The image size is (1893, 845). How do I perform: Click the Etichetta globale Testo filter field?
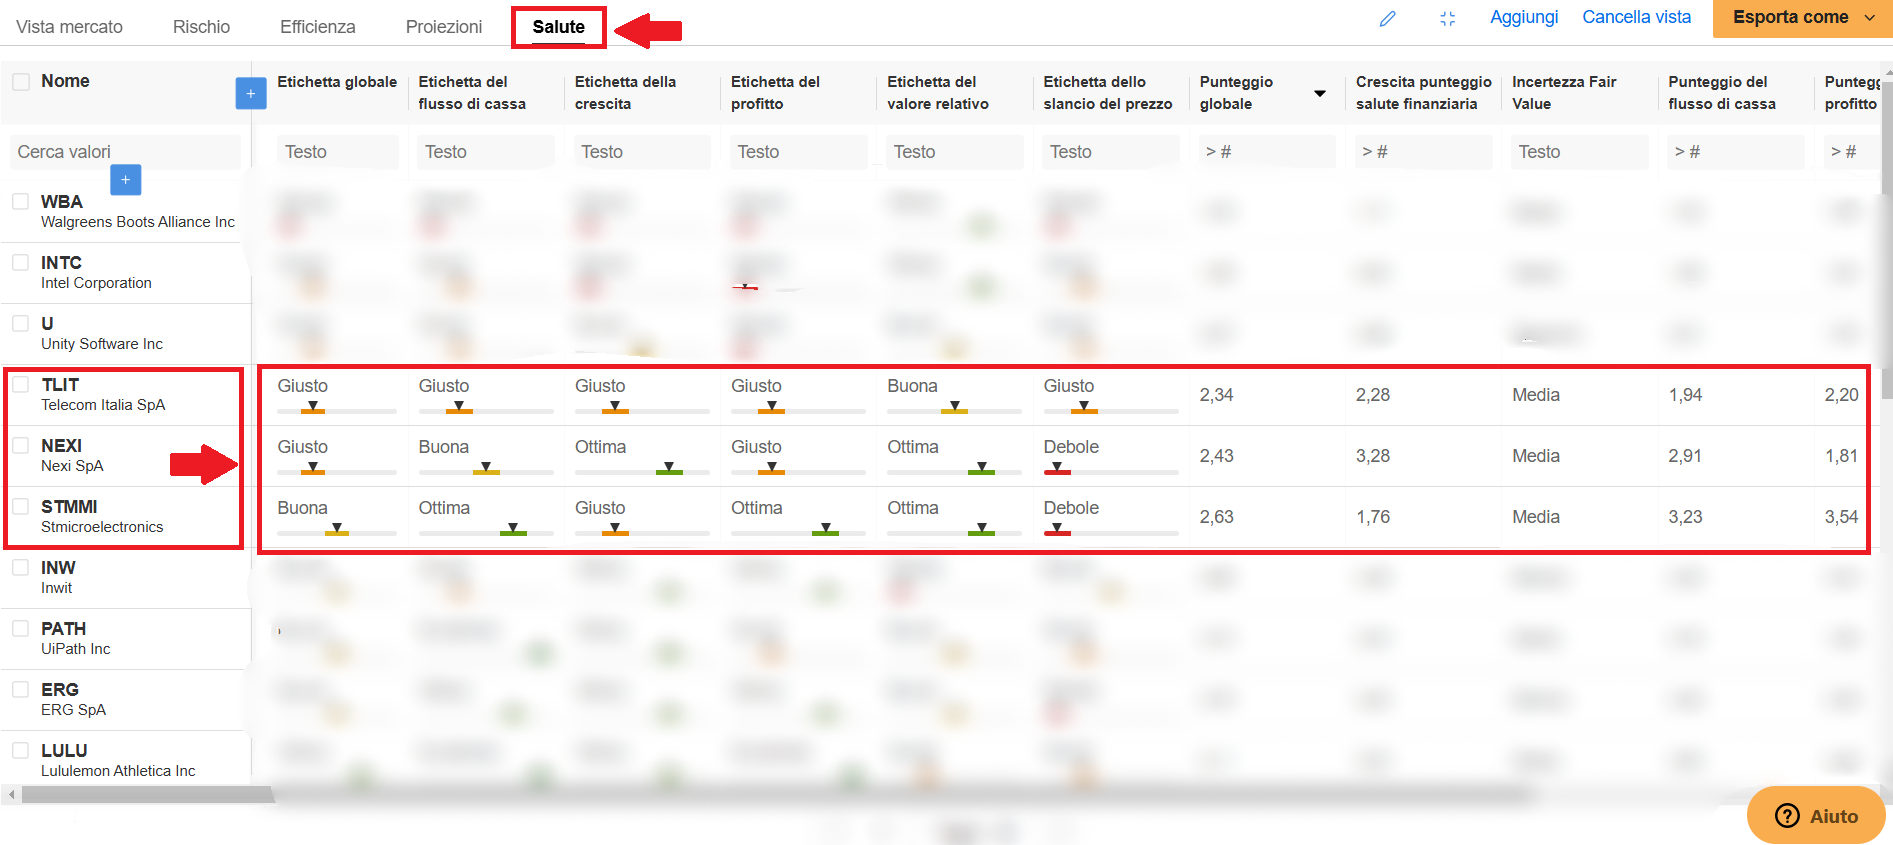pos(337,152)
